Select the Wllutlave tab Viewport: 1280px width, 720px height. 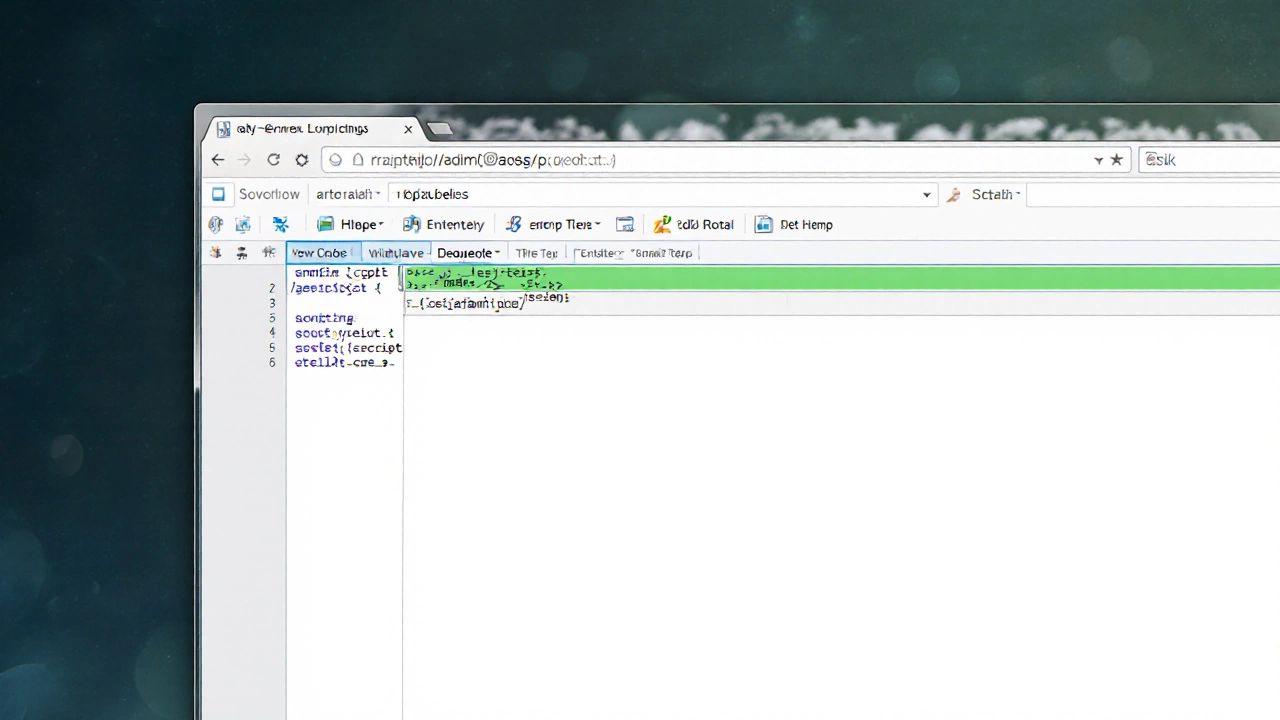(395, 253)
